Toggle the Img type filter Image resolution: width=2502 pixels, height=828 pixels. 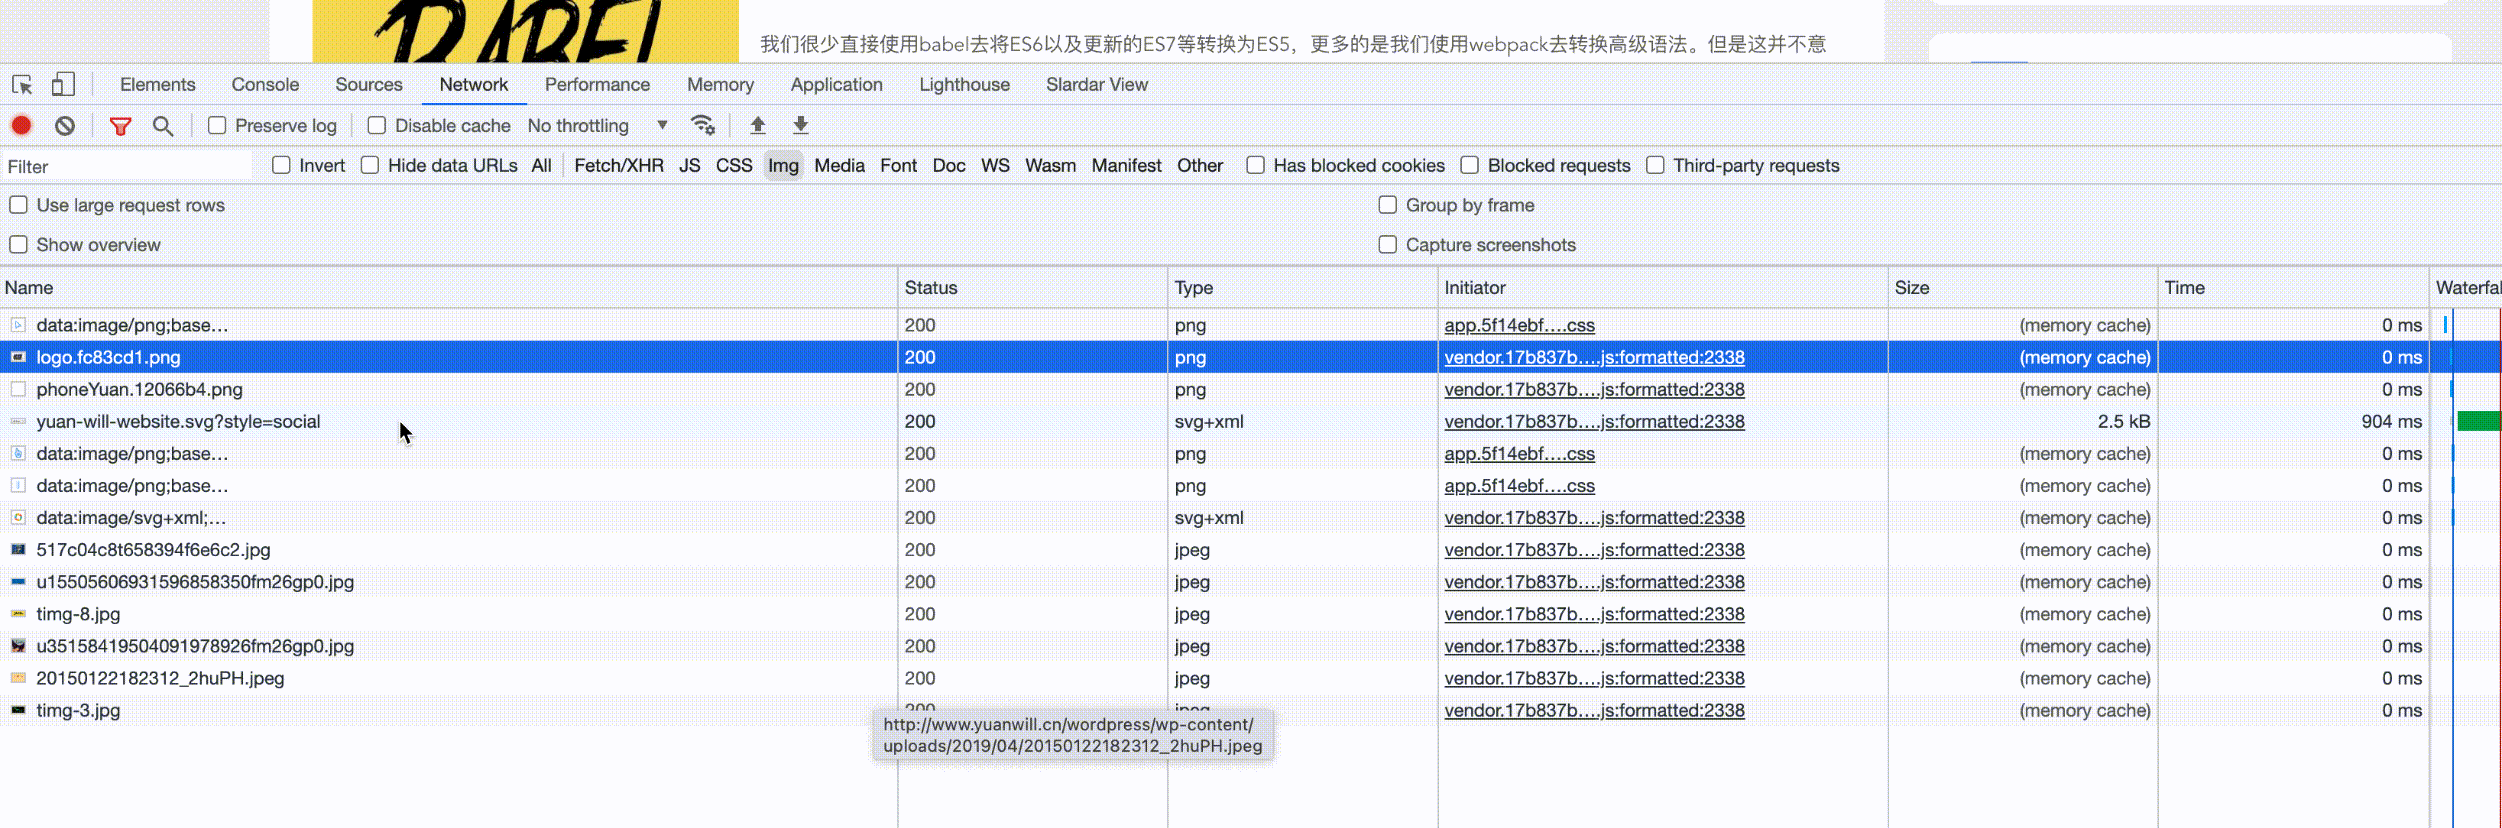click(783, 166)
